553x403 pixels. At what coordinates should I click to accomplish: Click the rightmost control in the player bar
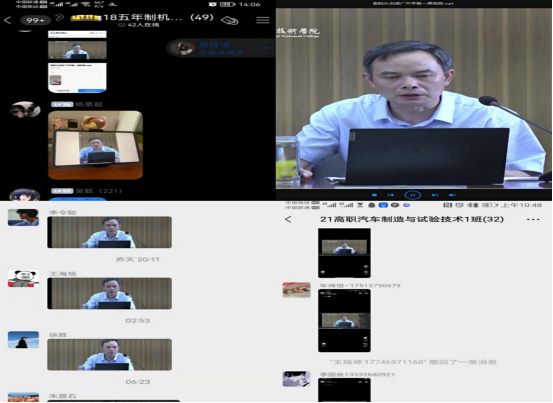[452, 195]
